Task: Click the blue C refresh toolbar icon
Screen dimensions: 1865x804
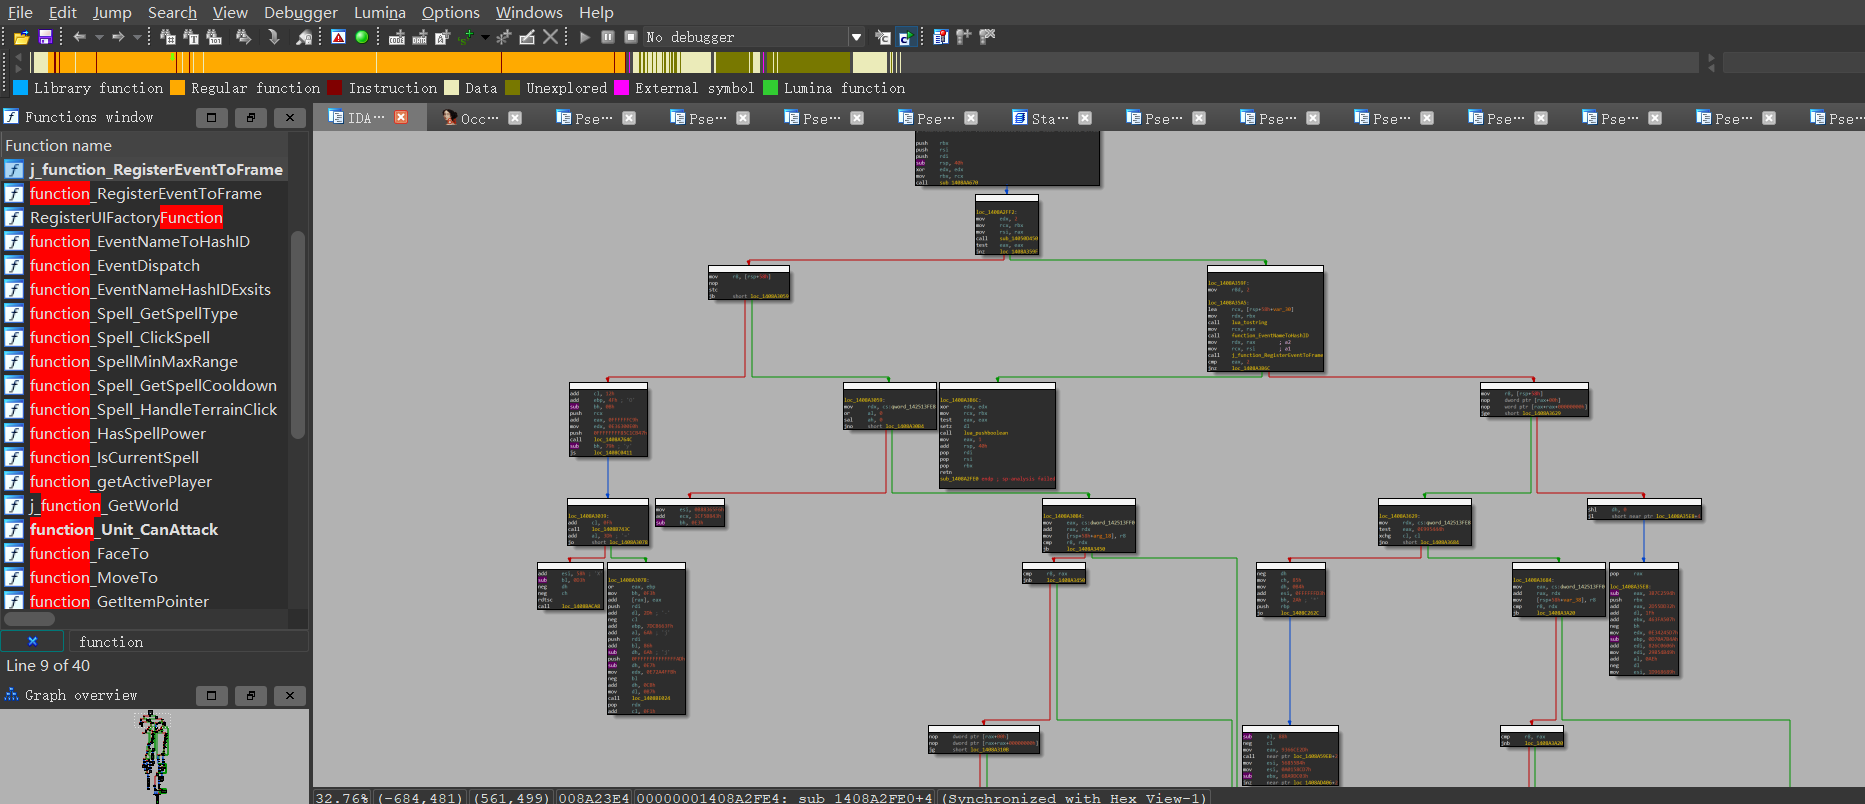Action: point(905,37)
